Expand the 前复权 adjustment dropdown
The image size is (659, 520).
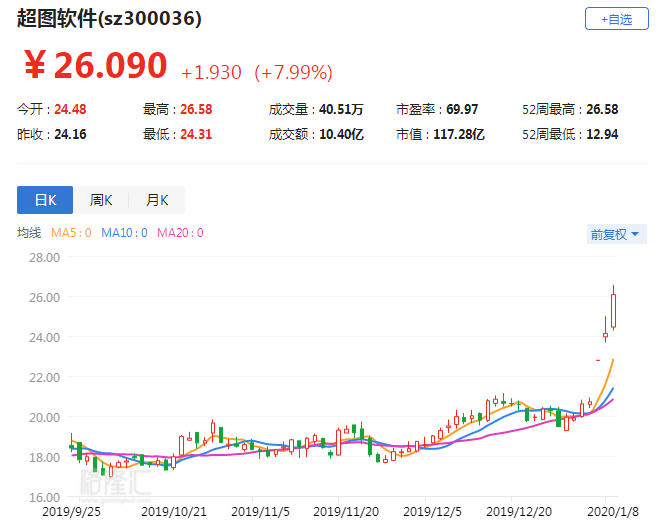click(617, 234)
